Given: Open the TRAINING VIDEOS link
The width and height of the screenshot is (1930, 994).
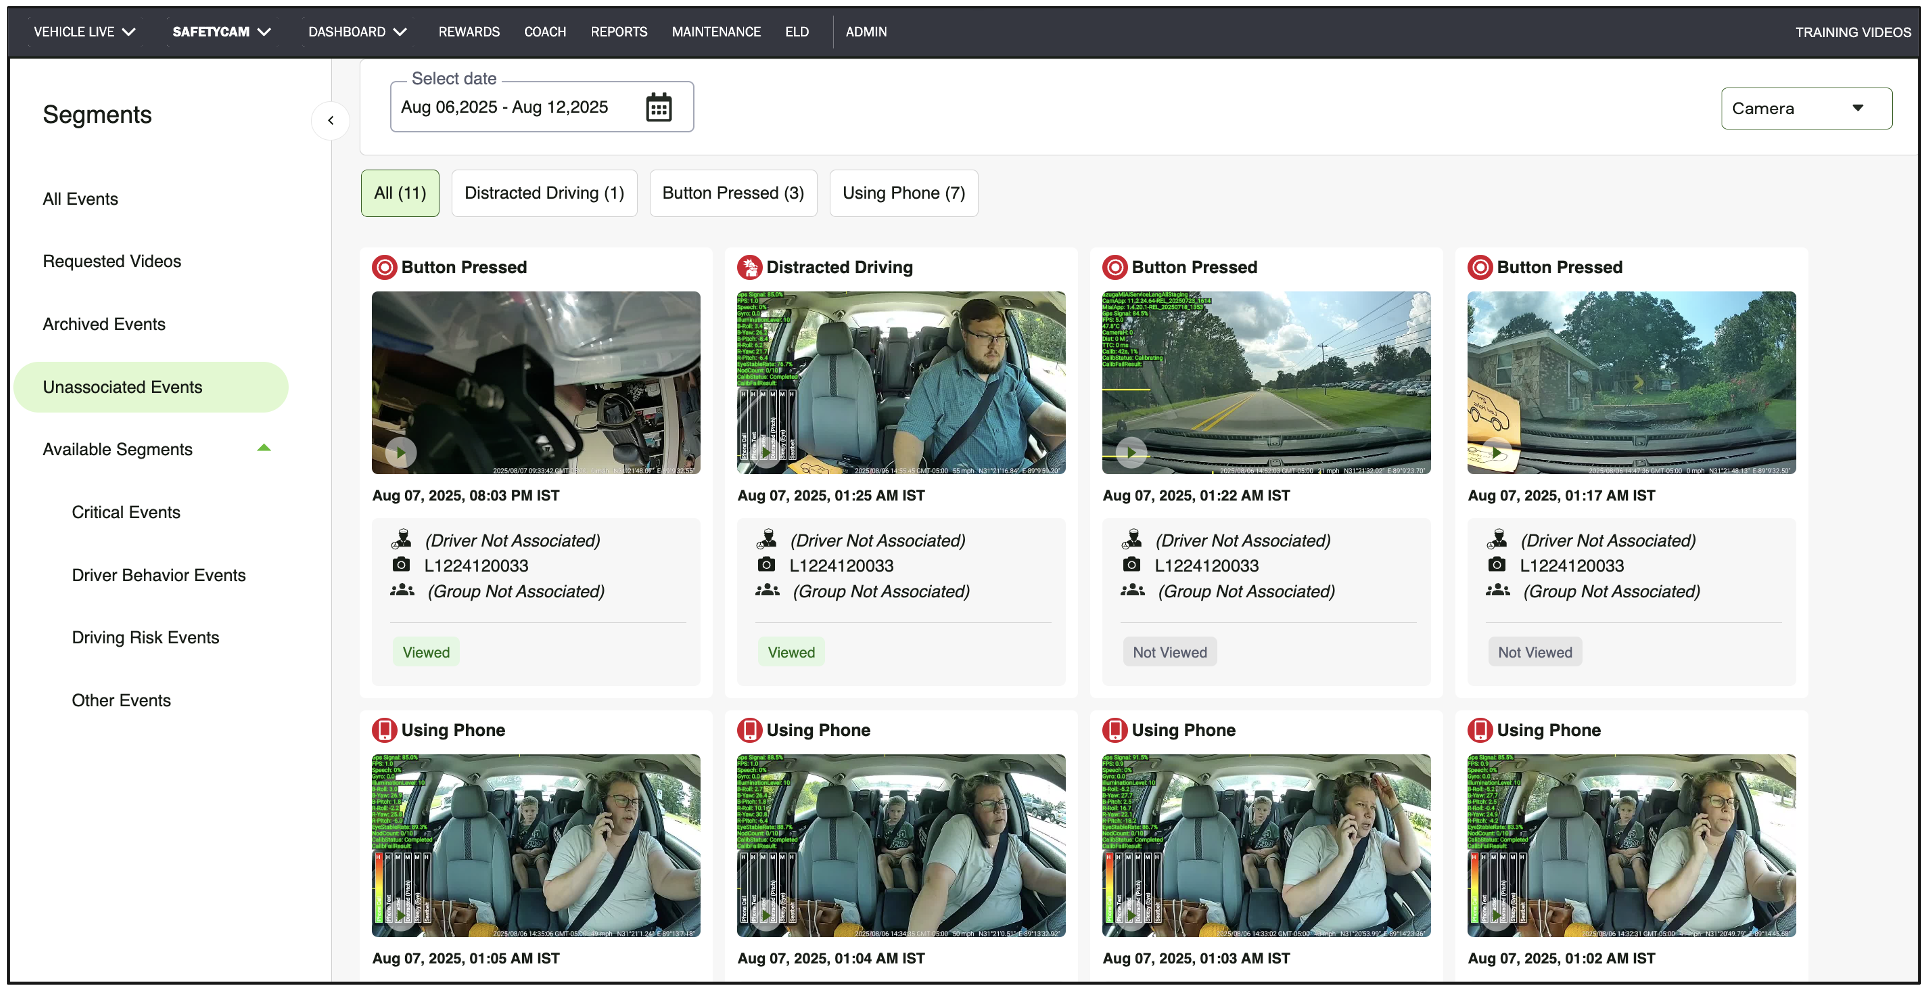Looking at the screenshot, I should 1852,32.
